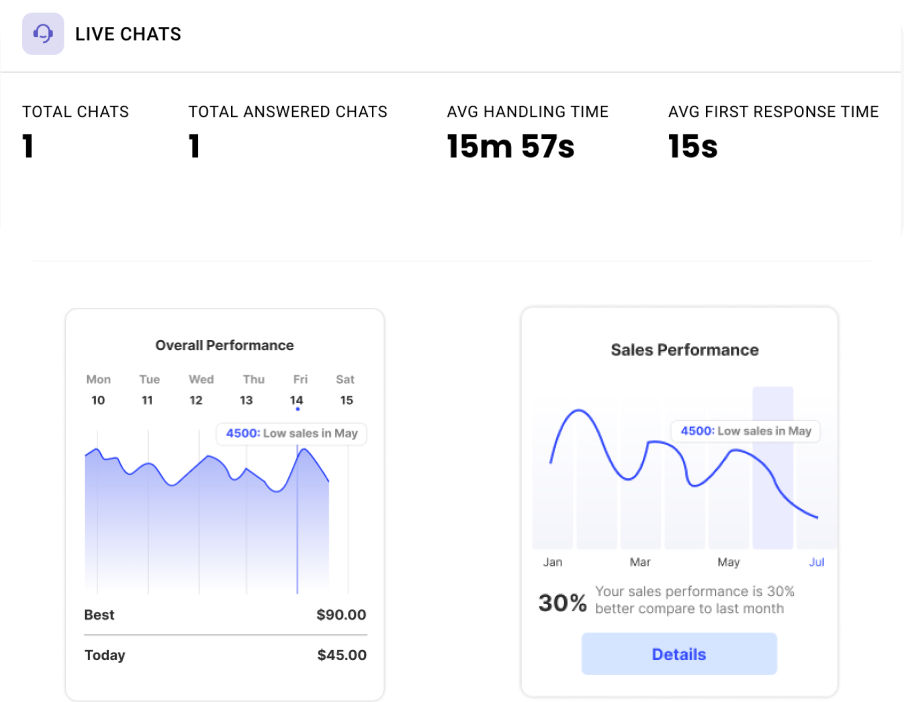Viewport: 904px width, 702px height.
Task: Click the '4500: Low sales in May' tooltip in Sales Performance
Action: 747,430
